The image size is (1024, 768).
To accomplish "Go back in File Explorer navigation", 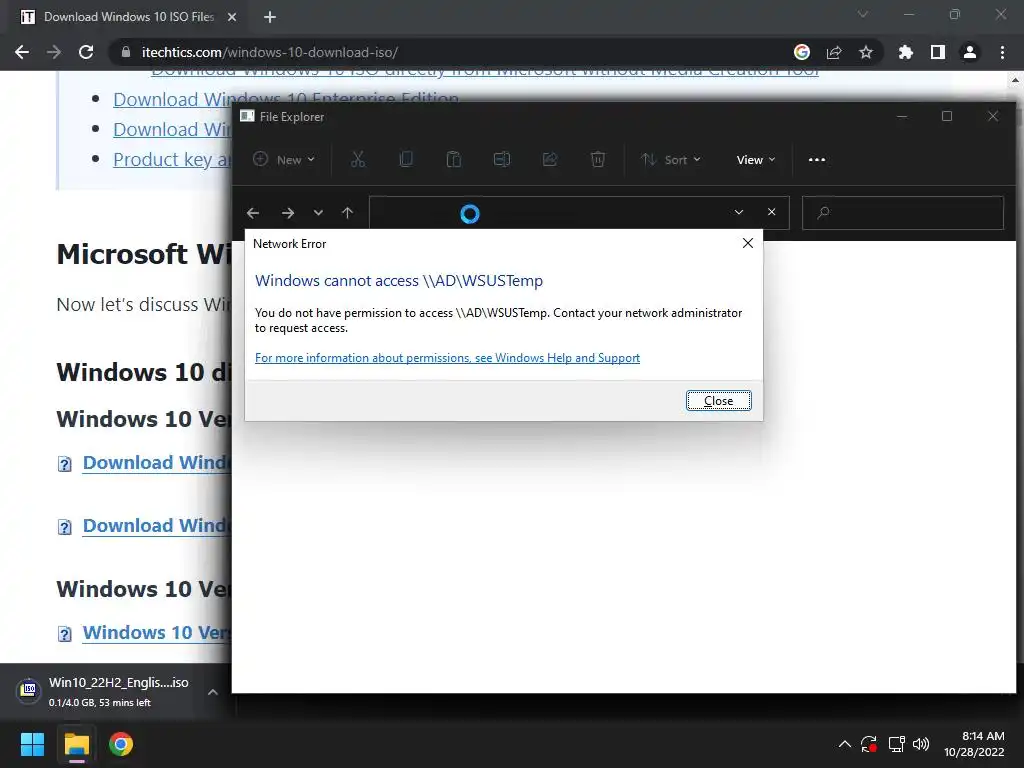I will 253,213.
